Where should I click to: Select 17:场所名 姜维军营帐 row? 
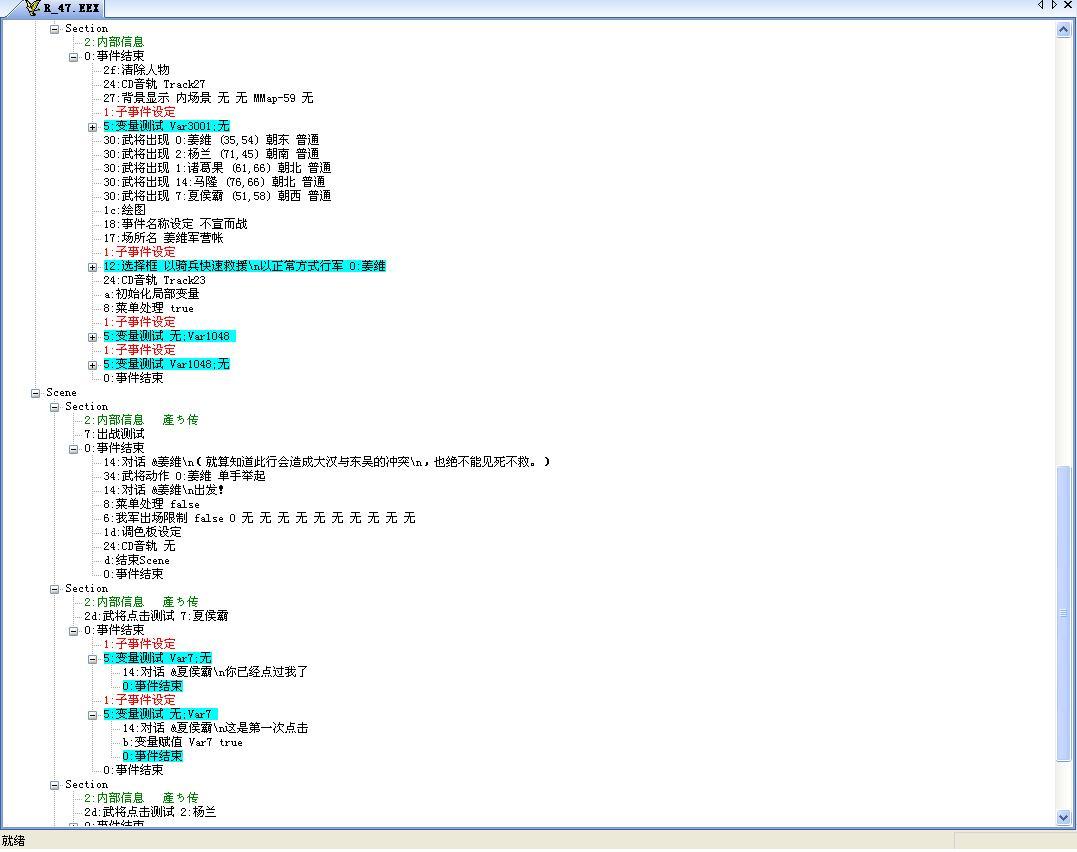163,238
